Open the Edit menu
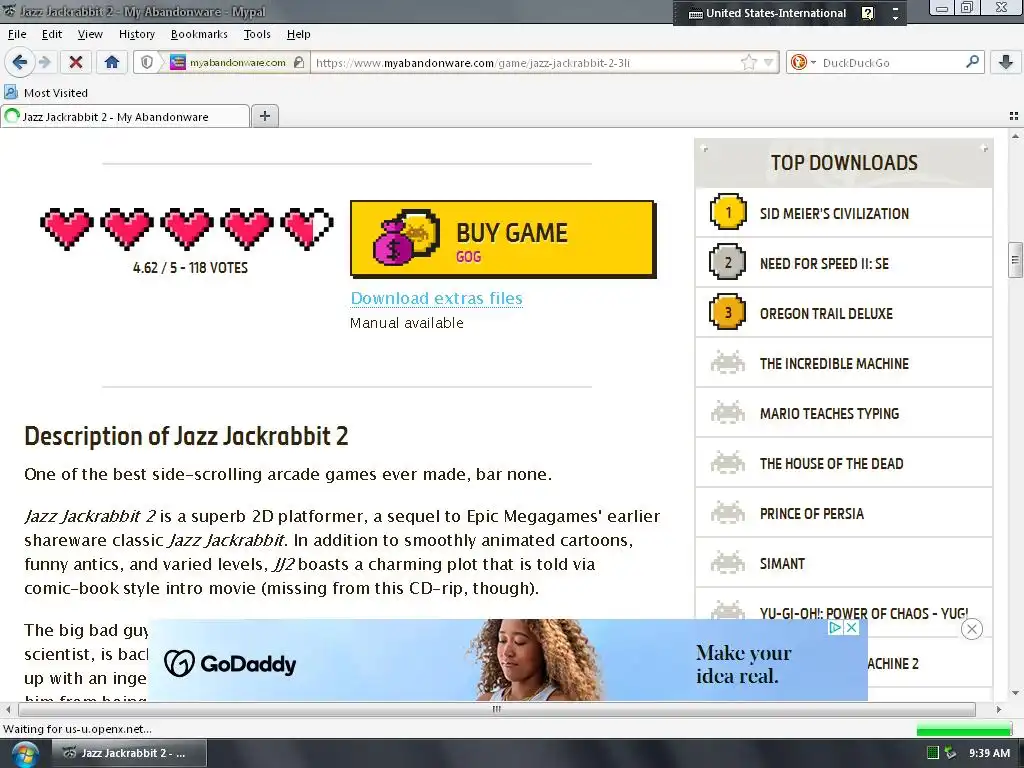Viewport: 1024px width, 768px height. 52,34
